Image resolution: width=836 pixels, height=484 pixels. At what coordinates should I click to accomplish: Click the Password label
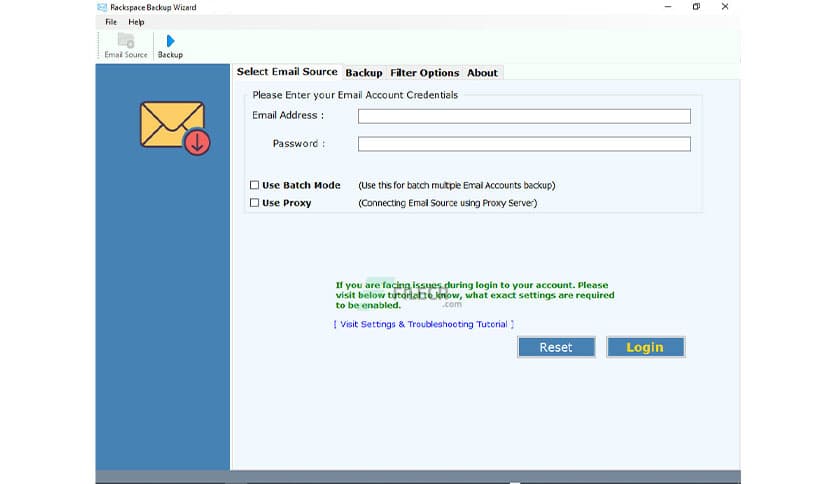tap(299, 143)
